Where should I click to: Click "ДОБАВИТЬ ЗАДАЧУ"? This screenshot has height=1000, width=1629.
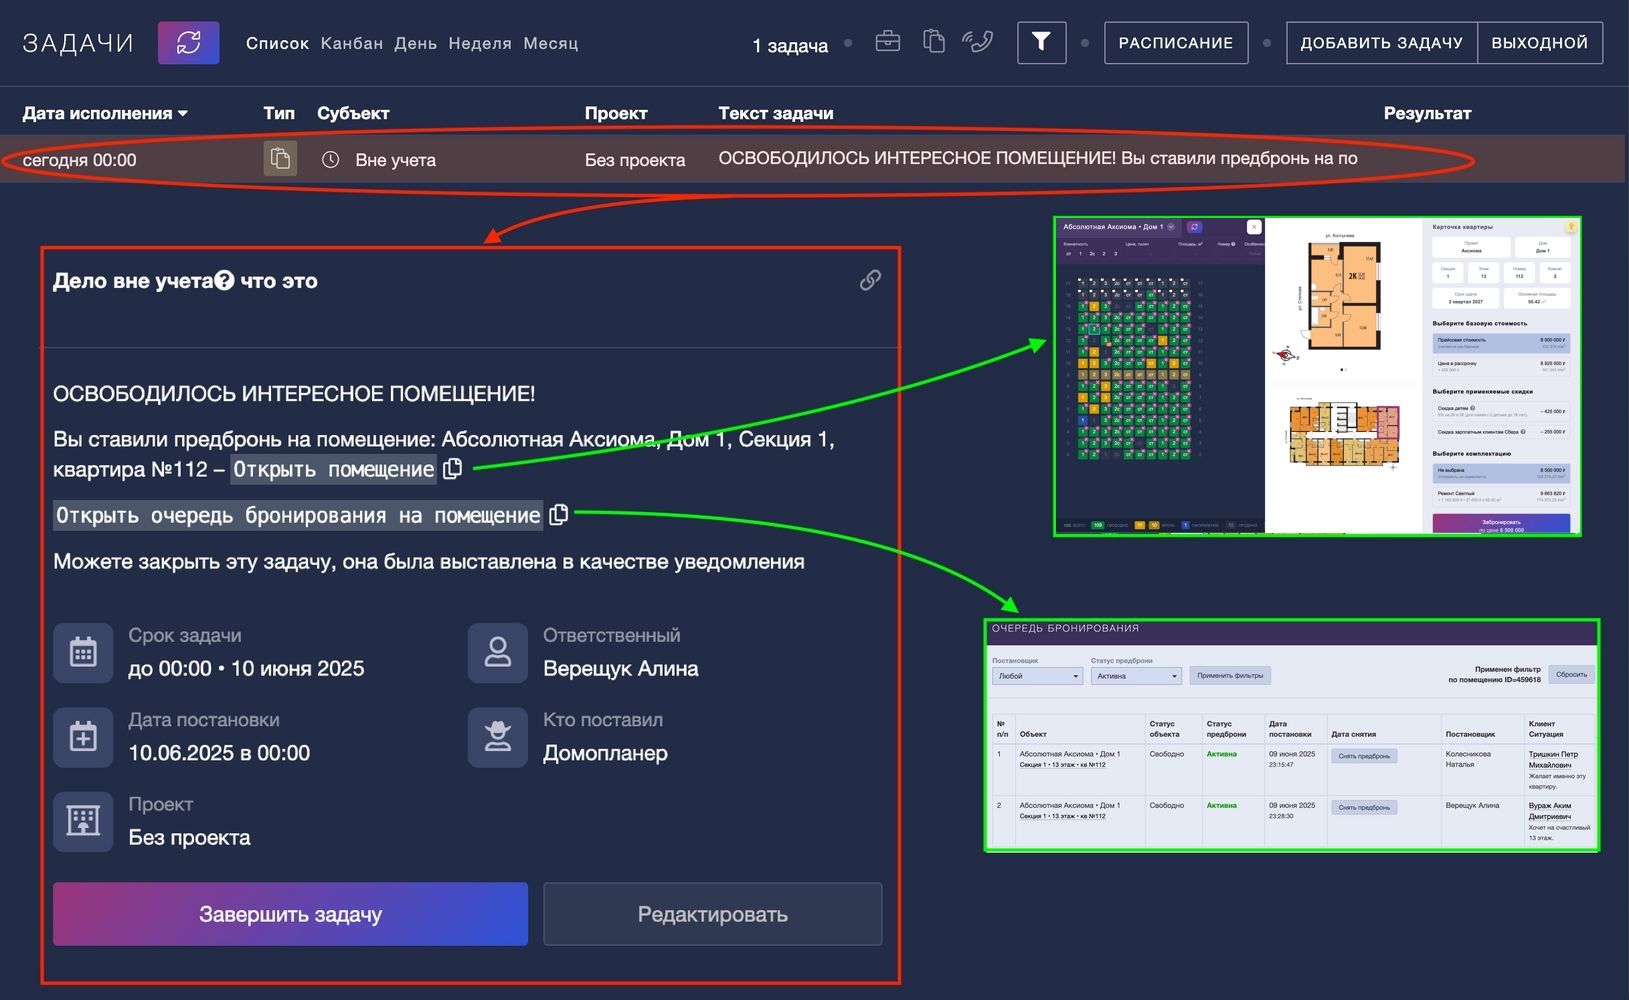point(1382,43)
